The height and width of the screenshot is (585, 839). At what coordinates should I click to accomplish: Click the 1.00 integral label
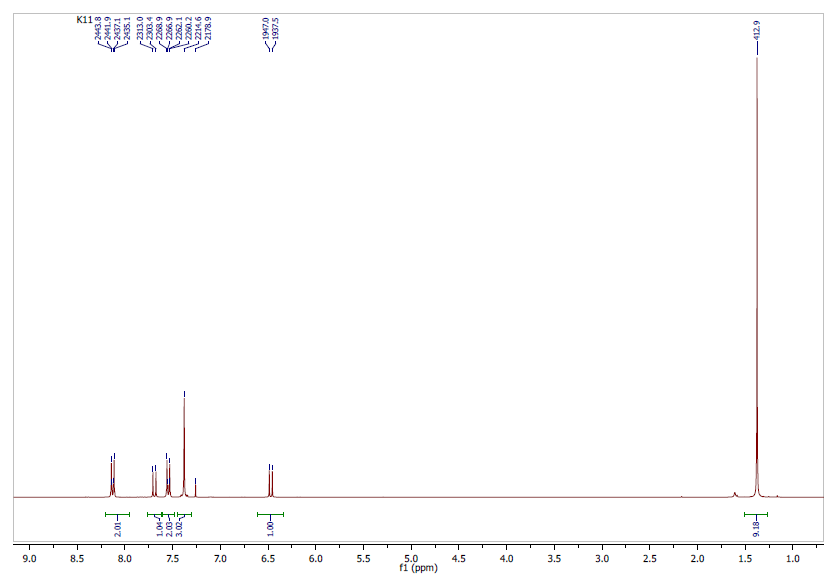tap(270, 526)
